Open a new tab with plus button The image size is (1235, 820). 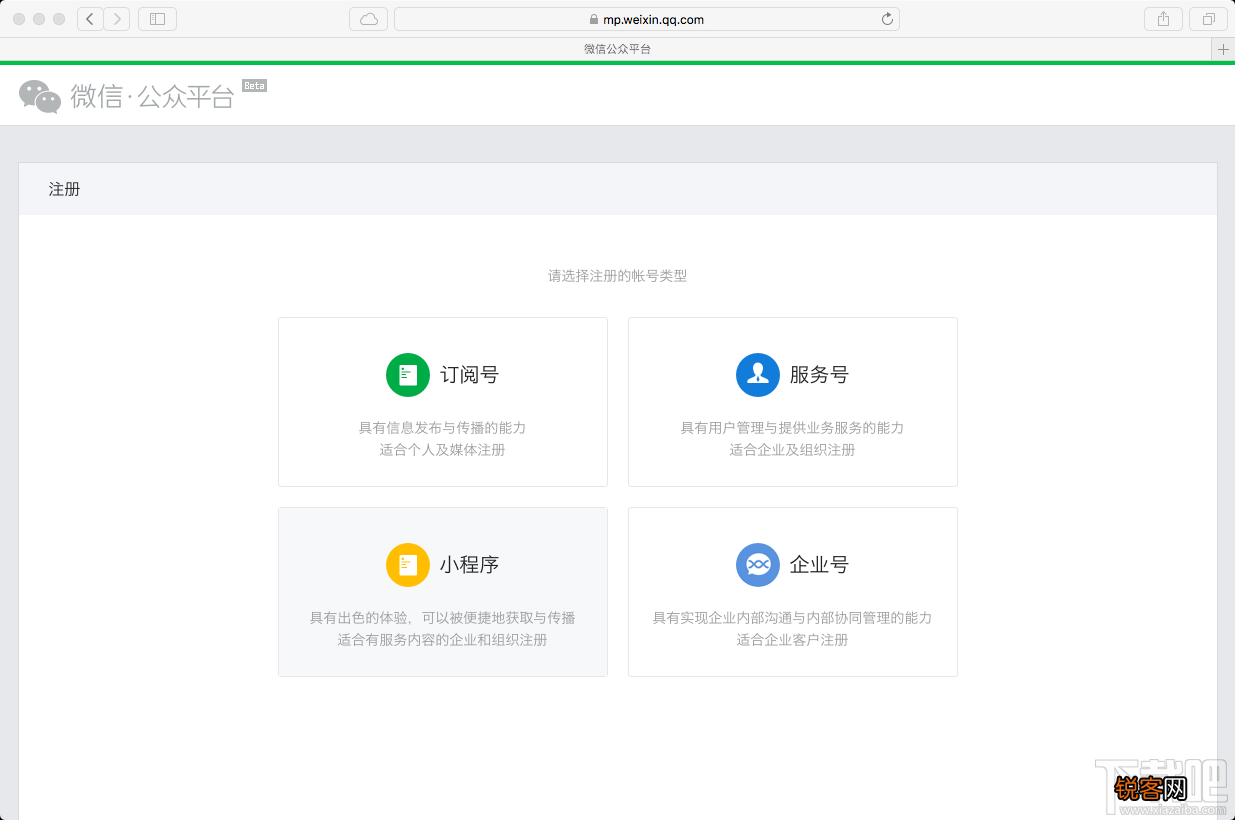point(1223,49)
